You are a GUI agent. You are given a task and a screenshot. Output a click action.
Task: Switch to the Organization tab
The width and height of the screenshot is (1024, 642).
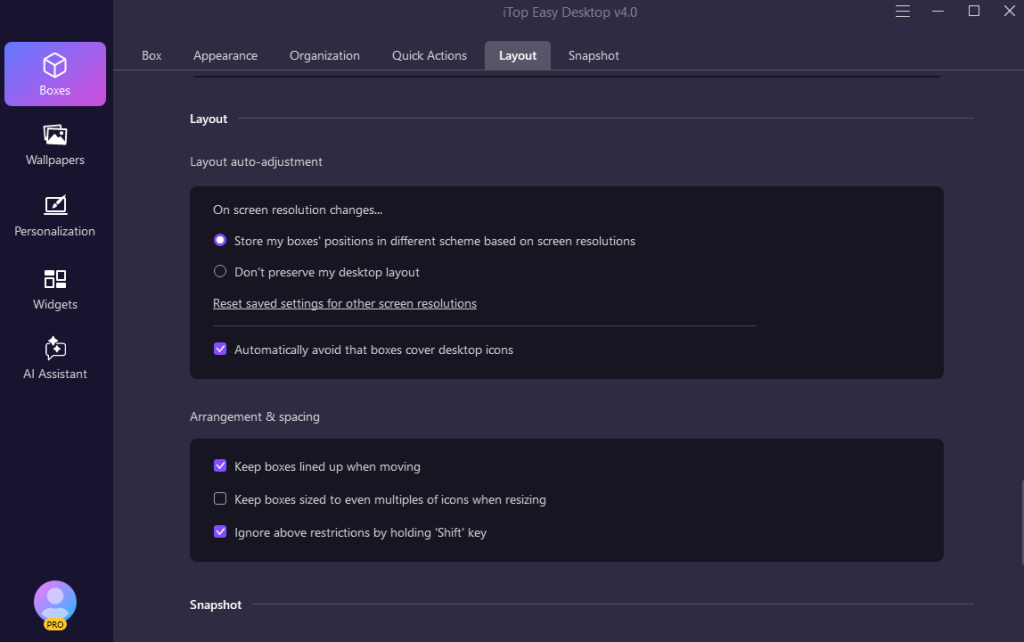(x=324, y=56)
